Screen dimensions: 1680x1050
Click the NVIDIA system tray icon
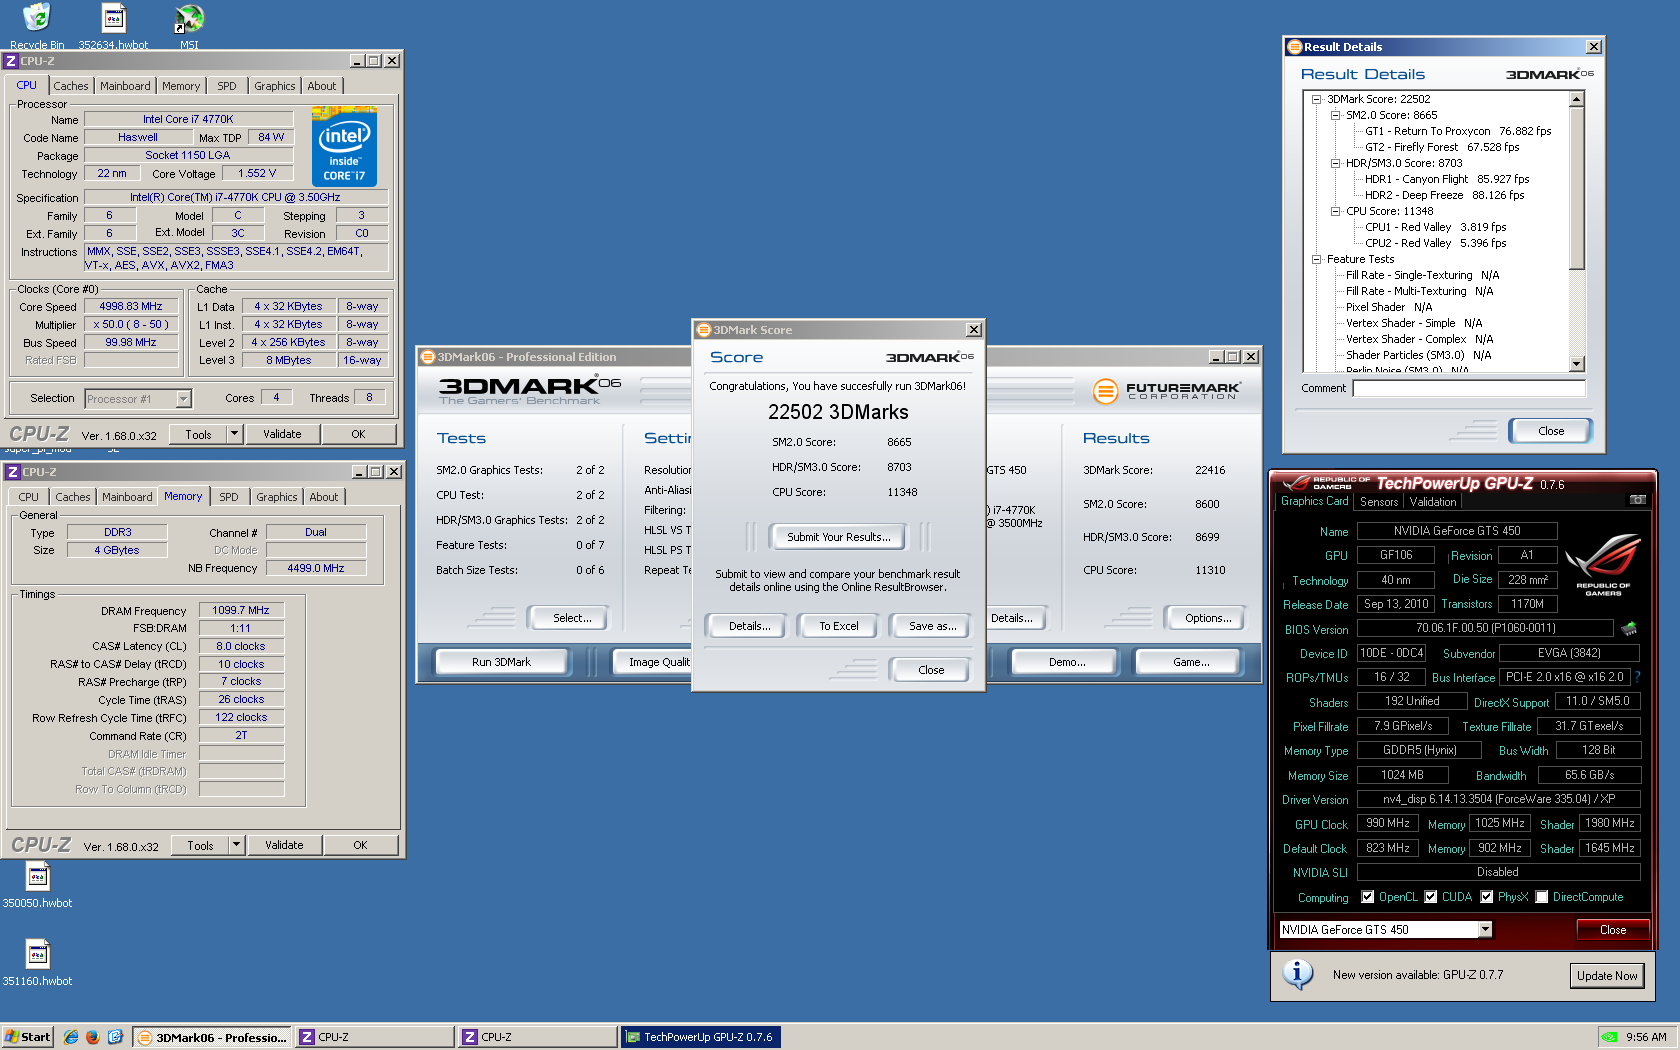[x=1609, y=1037]
